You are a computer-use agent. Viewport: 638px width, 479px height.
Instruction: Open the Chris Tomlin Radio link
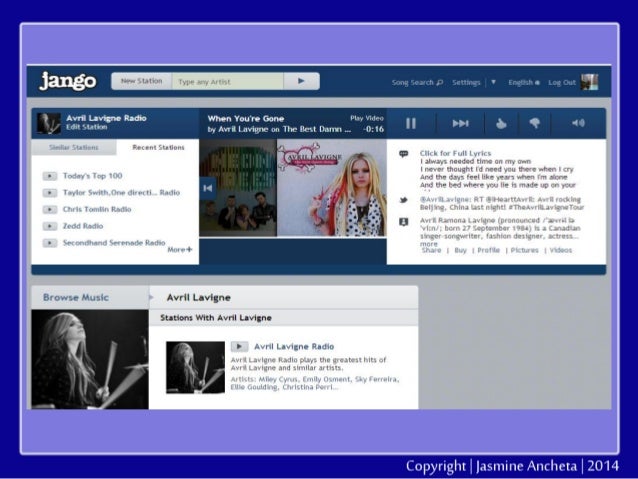click(97, 209)
